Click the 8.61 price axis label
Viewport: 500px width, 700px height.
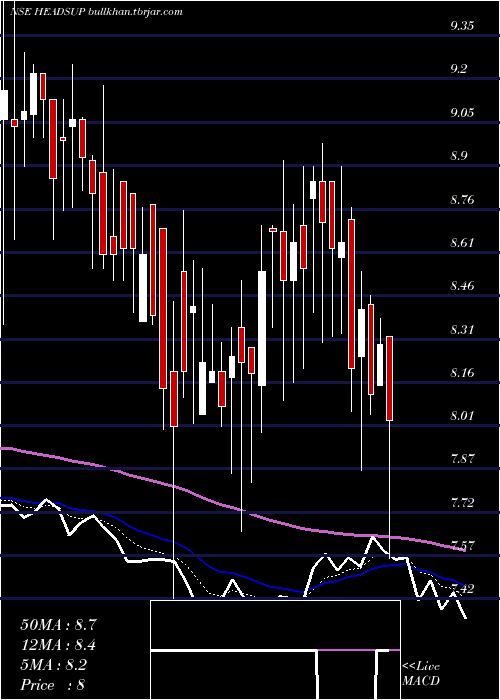pyautogui.click(x=462, y=243)
